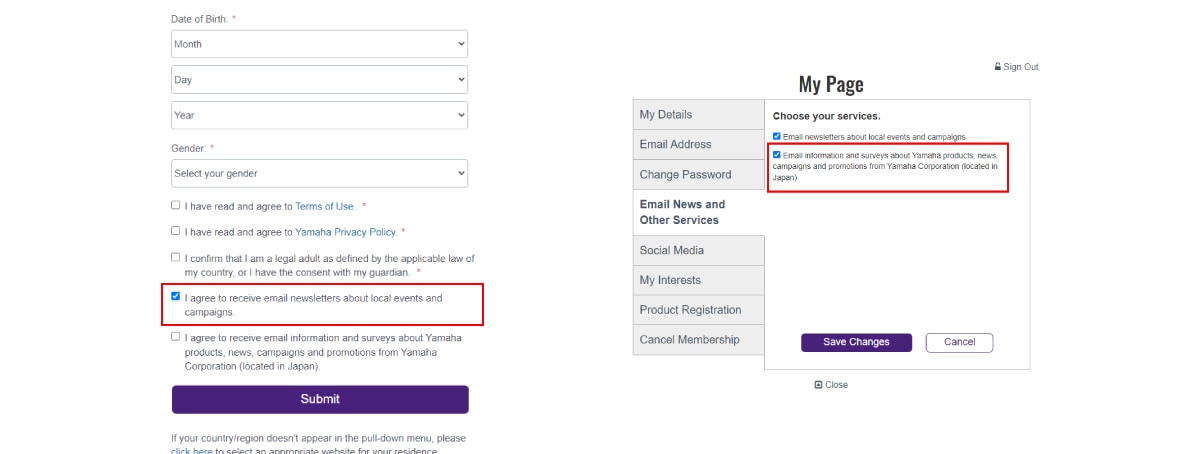Expand the Year dropdown
This screenshot has height=454, width=1200.
point(319,115)
